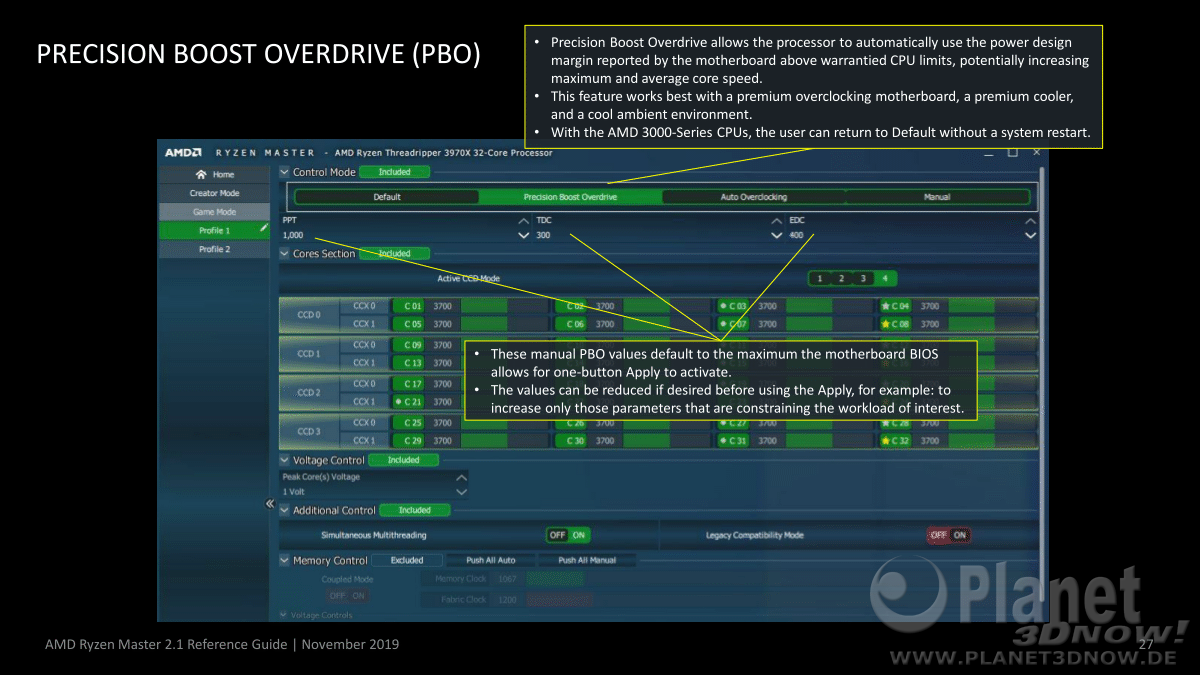1200x675 pixels.
Task: Click the Memory Clock 1067 value
Action: (507, 579)
